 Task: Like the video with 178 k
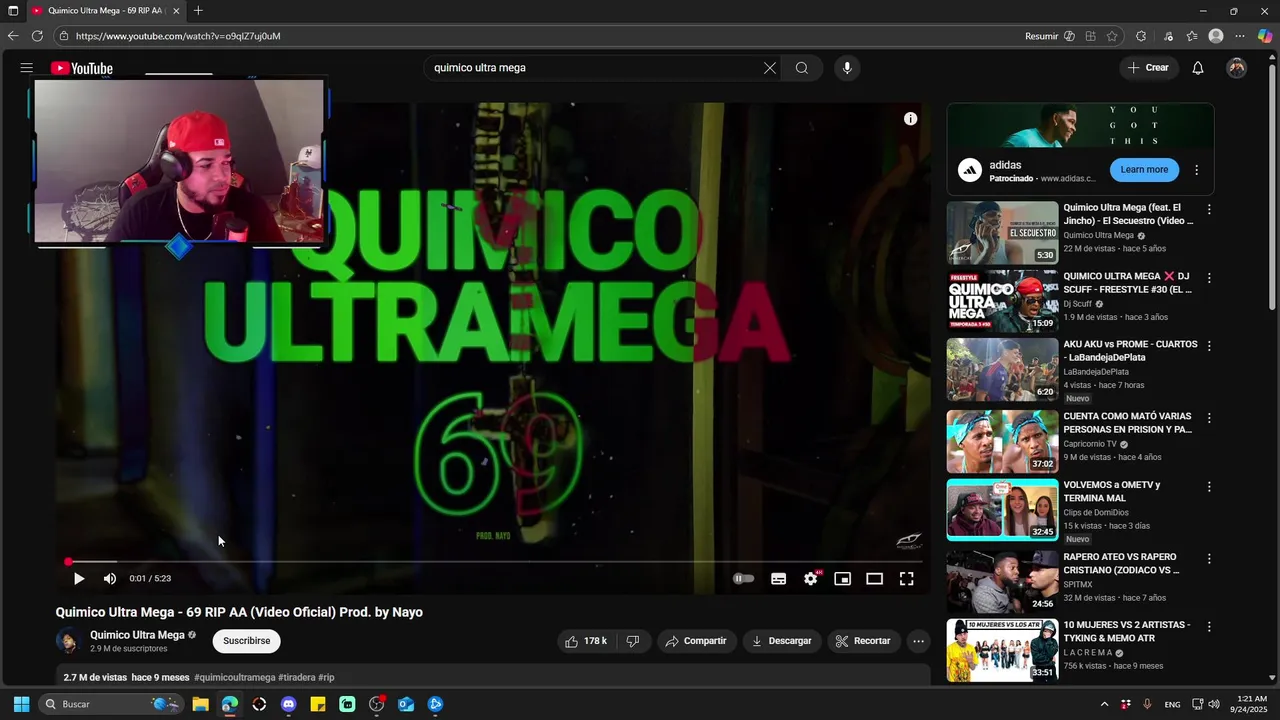586,641
